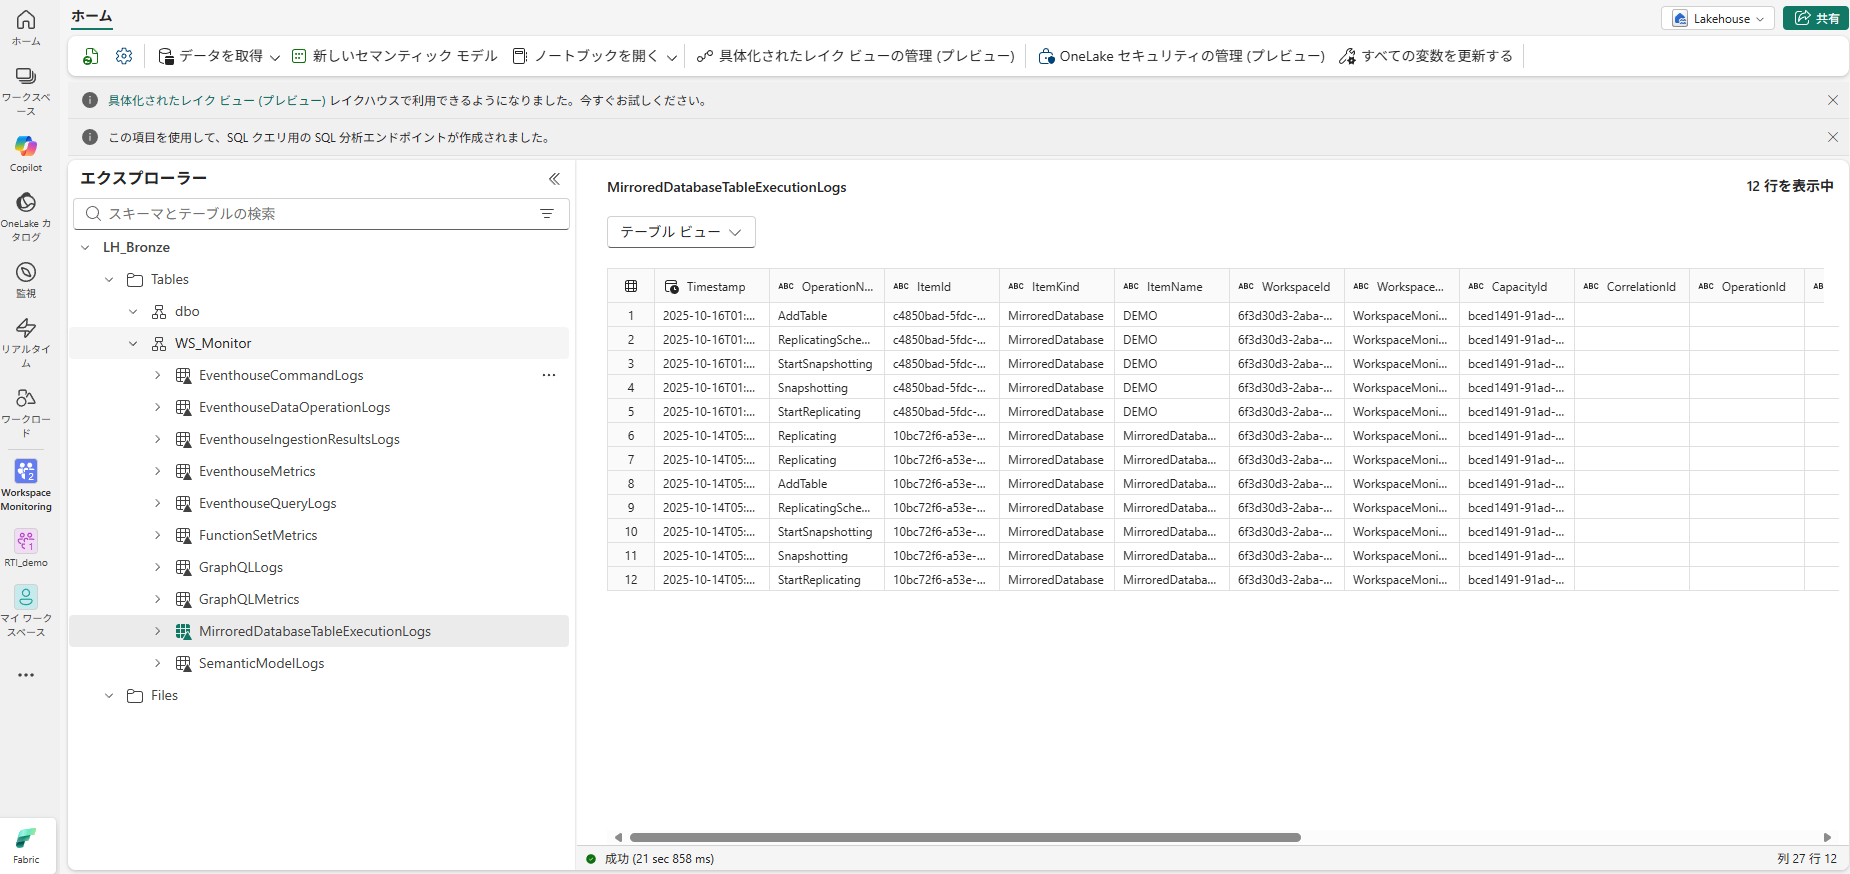Image resolution: width=1850 pixels, height=874 pixels.
Task: Open the Get data (データを取得) dropdown
Action: pyautogui.click(x=220, y=56)
